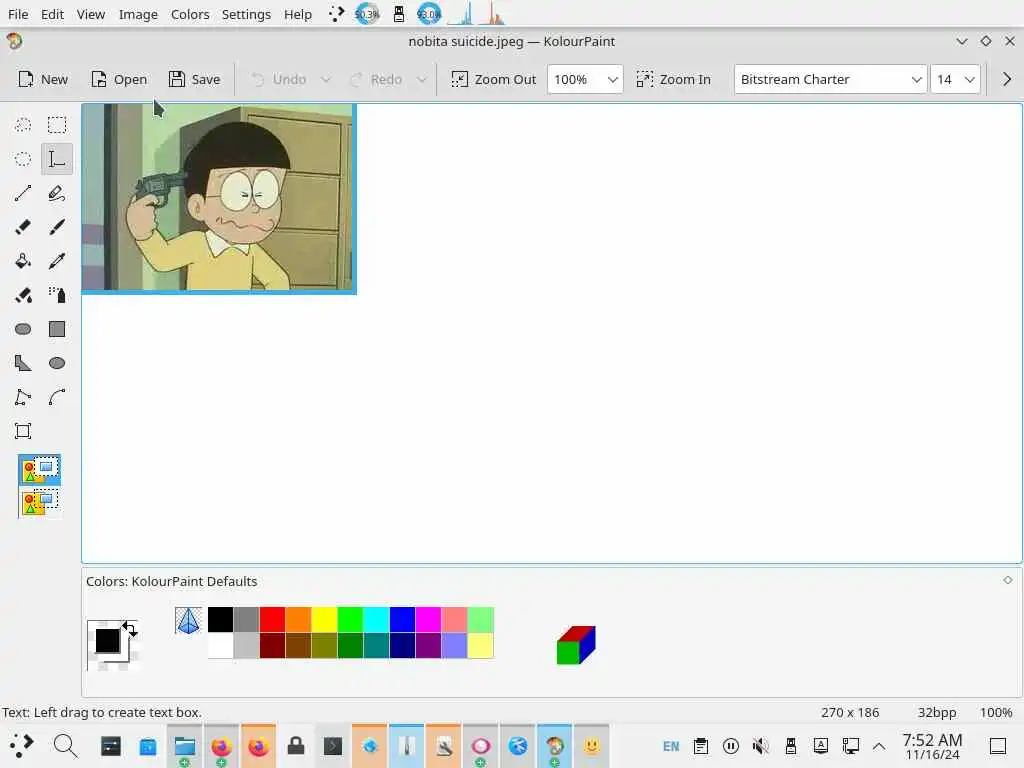Click the clipboard tray icon
The image size is (1024, 768).
701,746
